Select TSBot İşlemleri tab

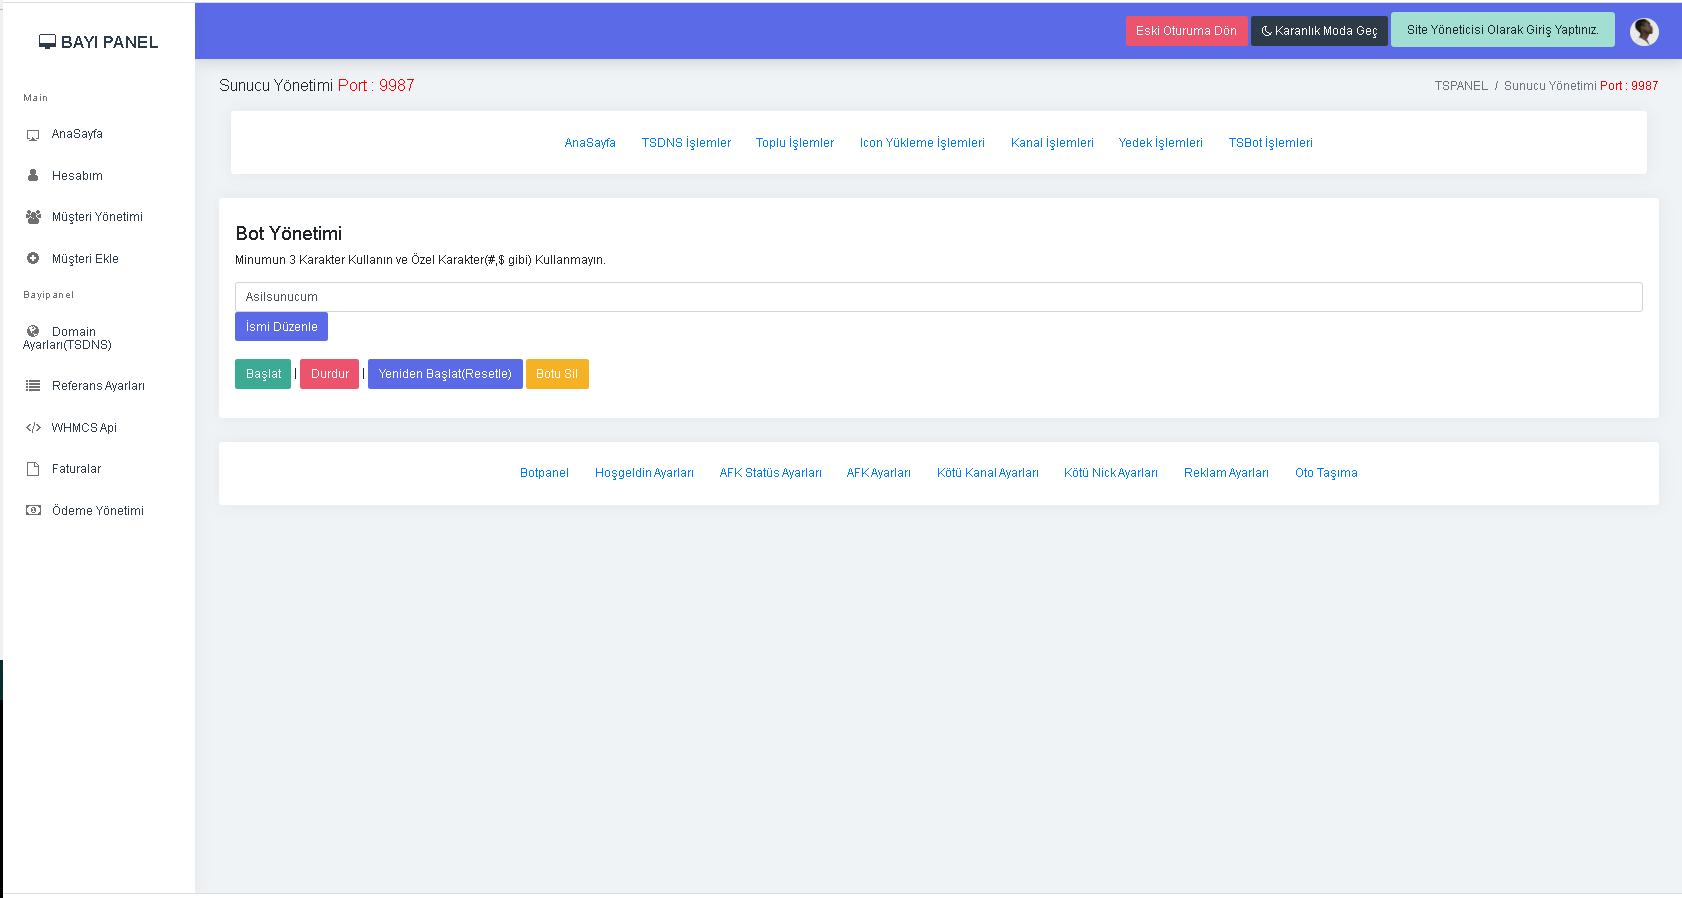click(x=1270, y=143)
